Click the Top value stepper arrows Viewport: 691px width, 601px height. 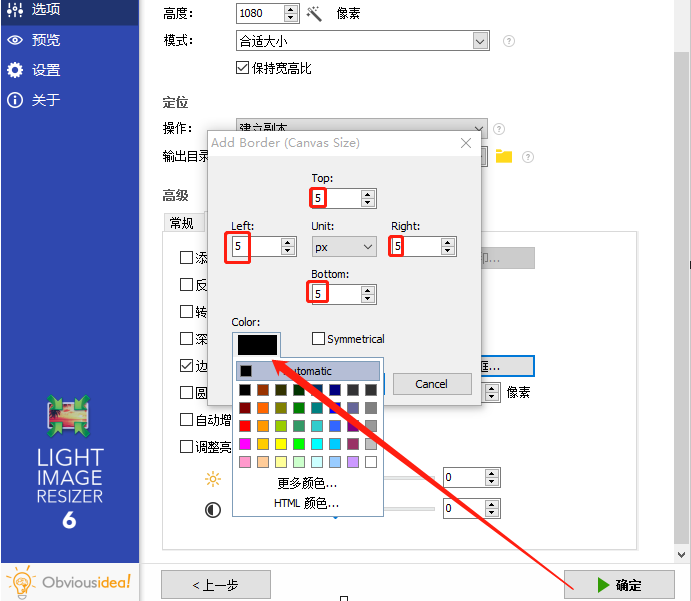368,198
